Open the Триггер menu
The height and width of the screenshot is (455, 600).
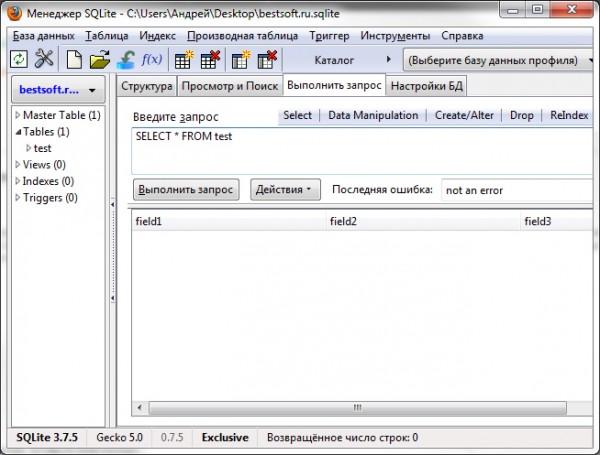(x=329, y=36)
